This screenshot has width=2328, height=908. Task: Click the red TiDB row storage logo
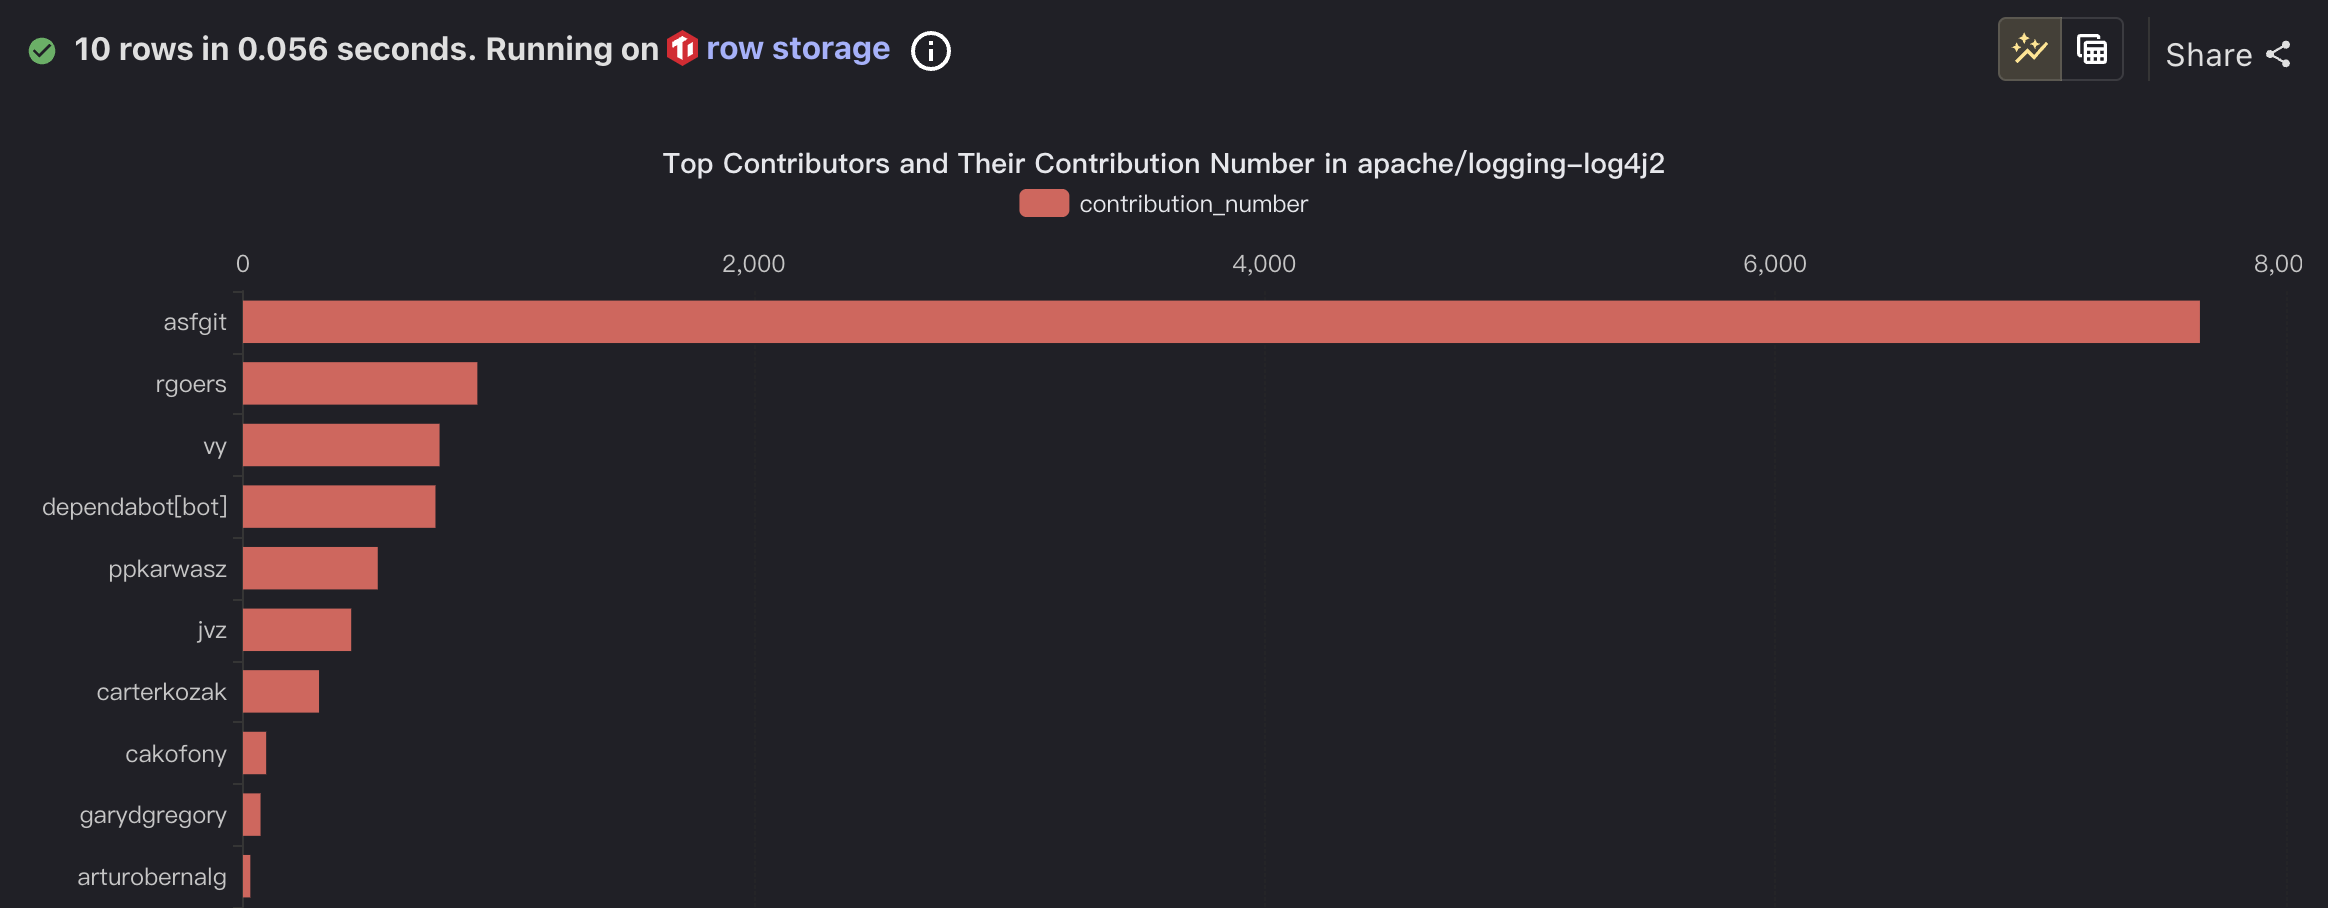tap(682, 48)
